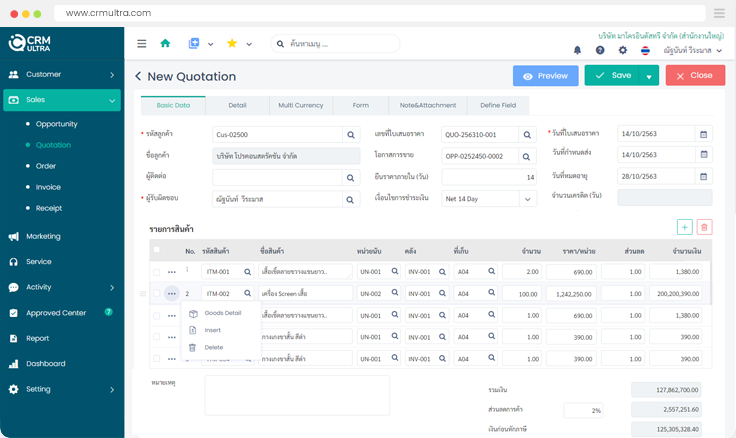Click the yellow favorites star icon
The image size is (736, 438).
click(x=232, y=43)
